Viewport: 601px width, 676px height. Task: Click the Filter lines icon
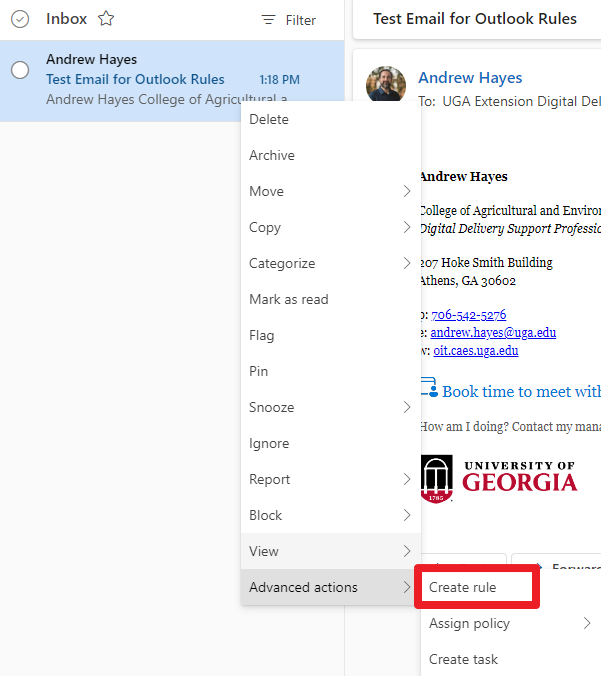(268, 20)
